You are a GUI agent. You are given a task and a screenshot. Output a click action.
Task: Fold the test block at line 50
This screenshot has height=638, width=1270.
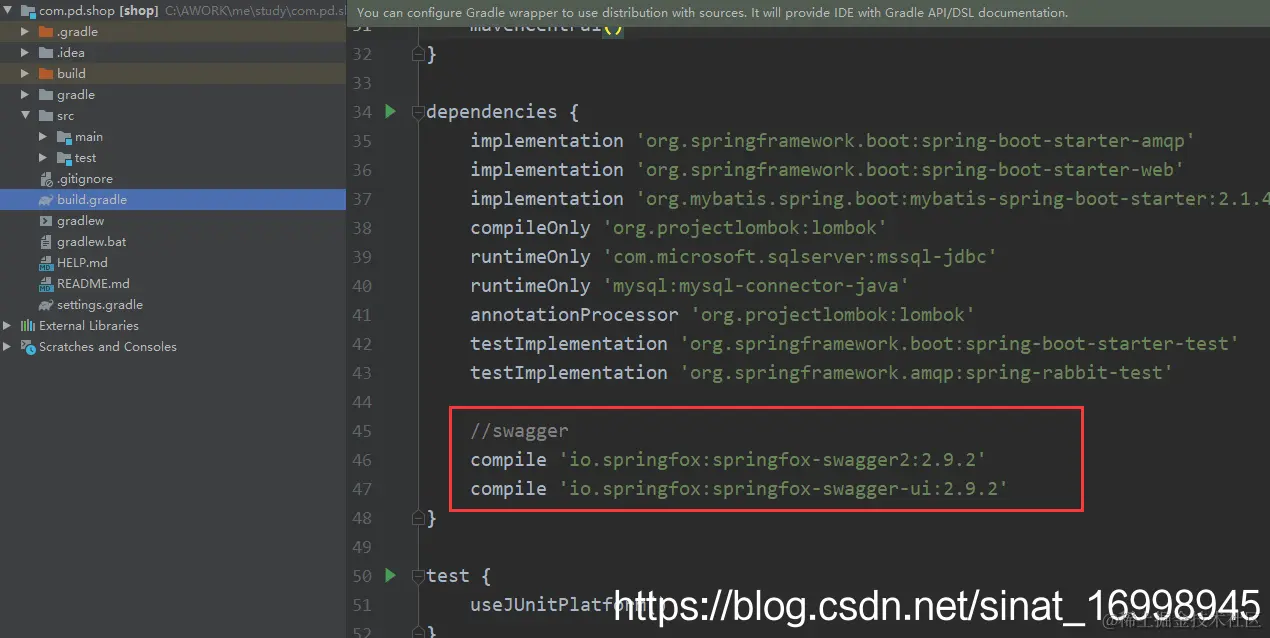(x=418, y=576)
